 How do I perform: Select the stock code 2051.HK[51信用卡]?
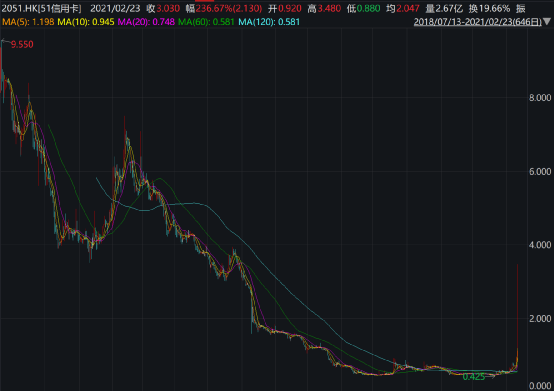tap(41, 8)
